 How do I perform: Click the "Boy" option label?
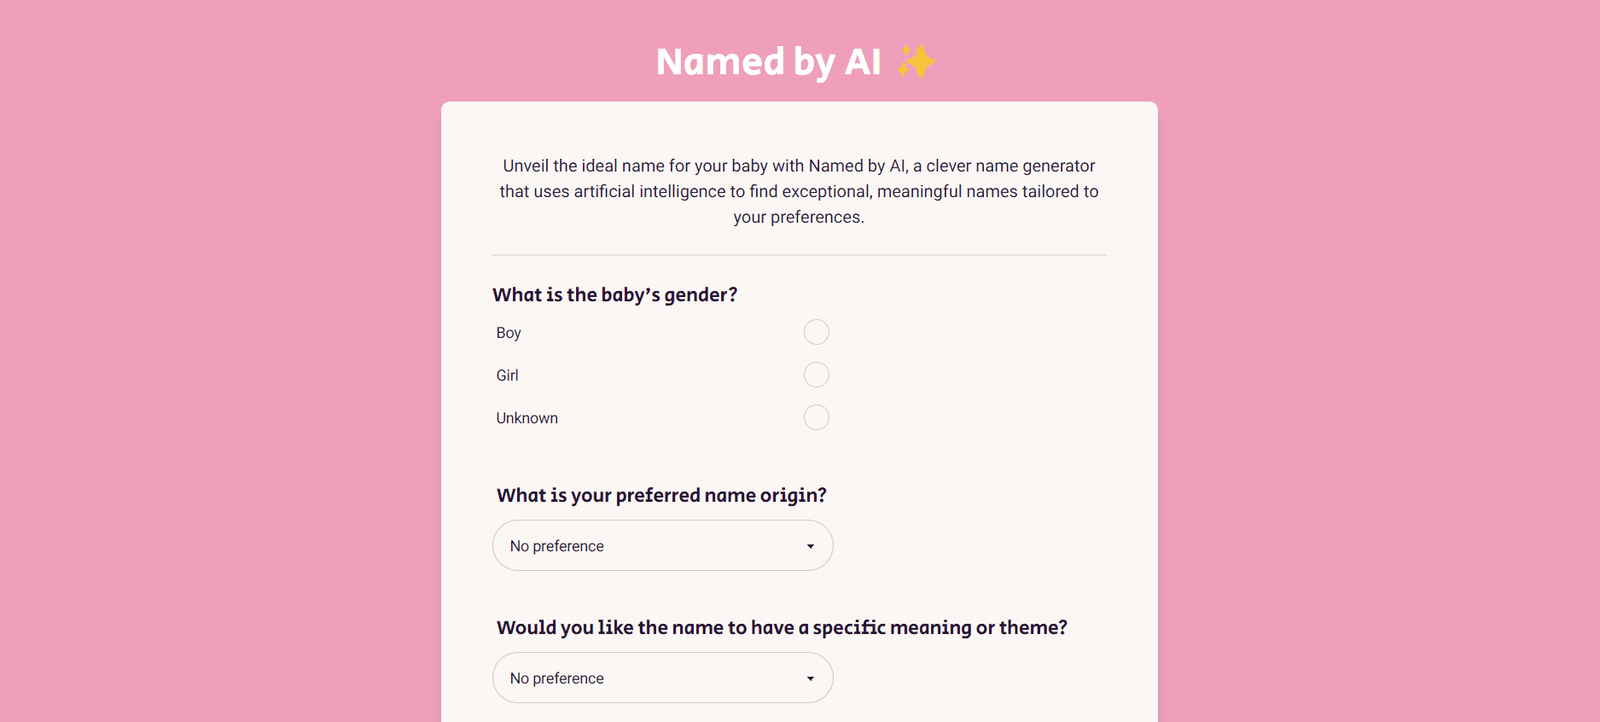[x=509, y=333]
